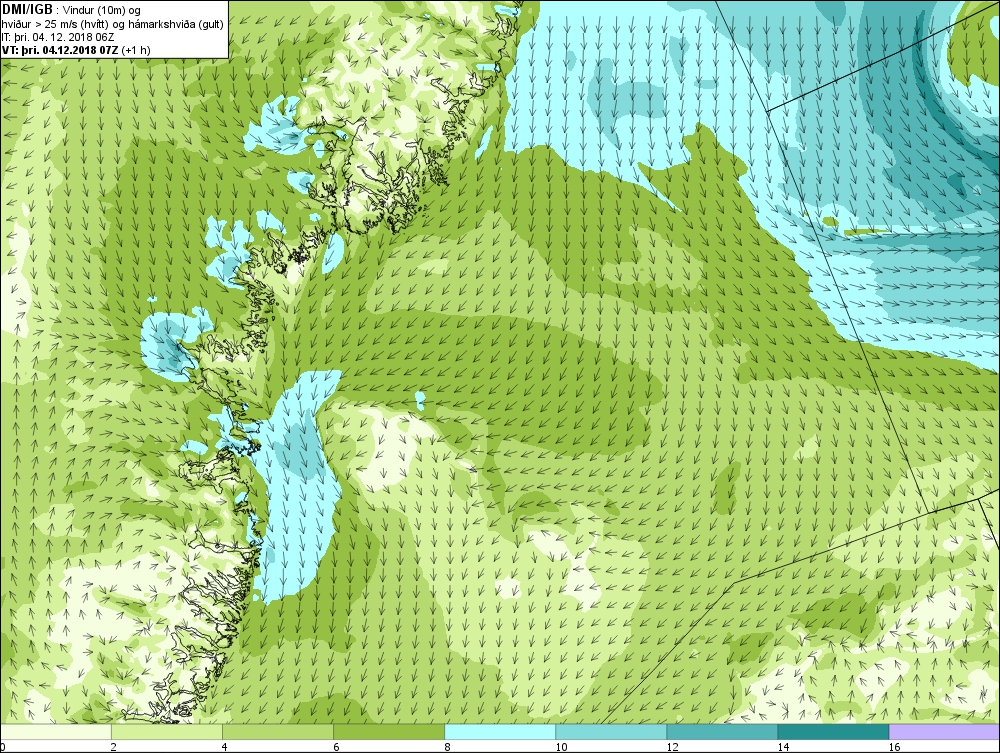Click the legend scale label '8'

pyautogui.click(x=446, y=747)
